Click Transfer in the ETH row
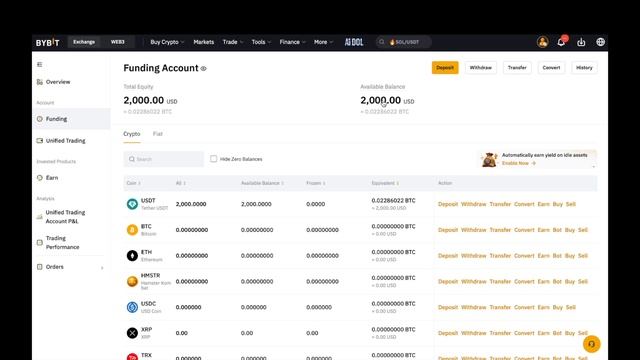The image size is (640, 360). tap(500, 256)
